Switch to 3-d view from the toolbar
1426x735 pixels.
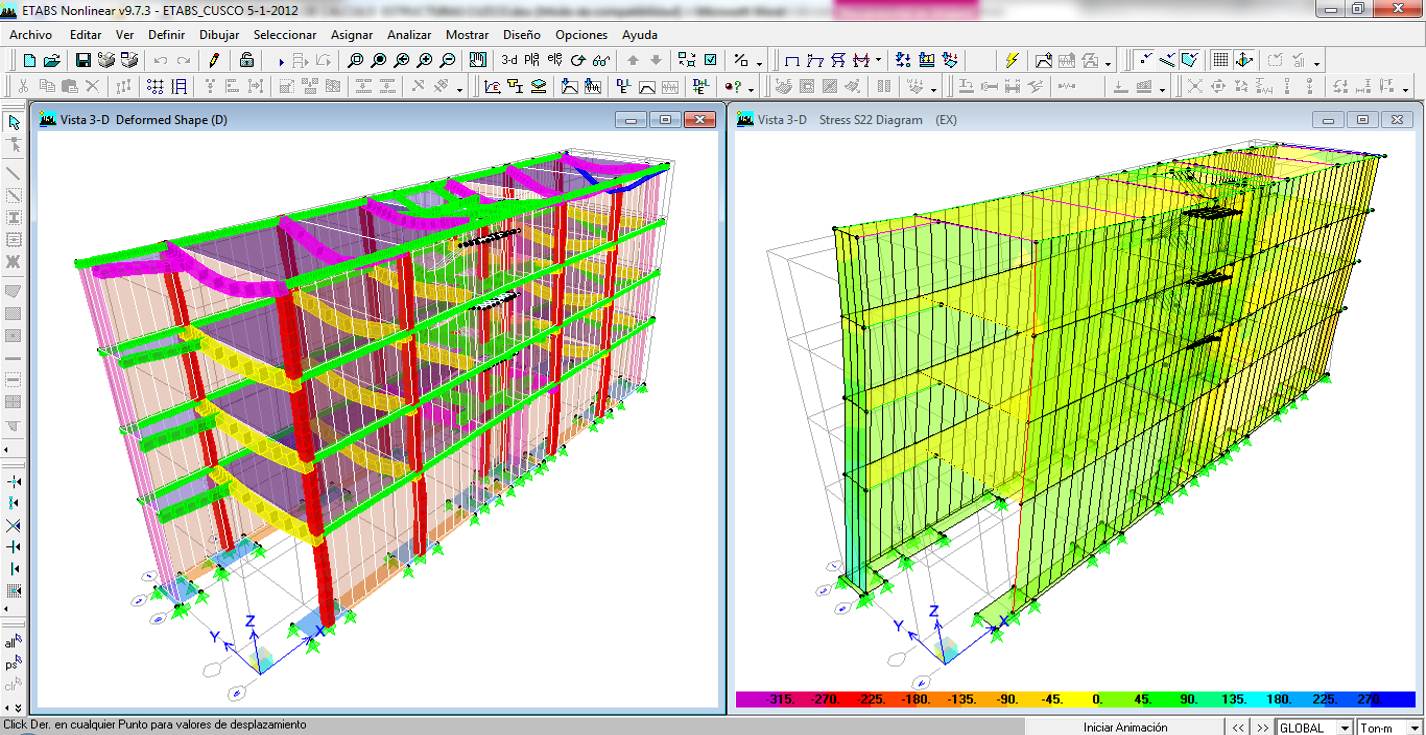(x=509, y=61)
